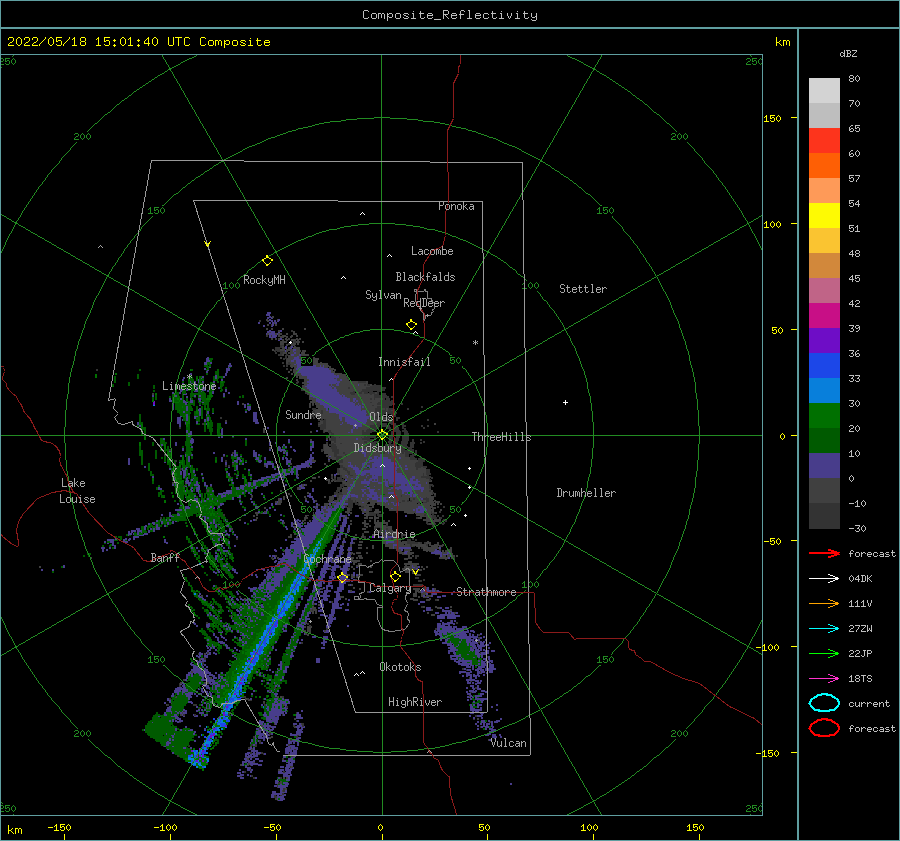Image resolution: width=900 pixels, height=841 pixels.
Task: Click the yellow diamond marker below RedDeer
Action: (411, 324)
